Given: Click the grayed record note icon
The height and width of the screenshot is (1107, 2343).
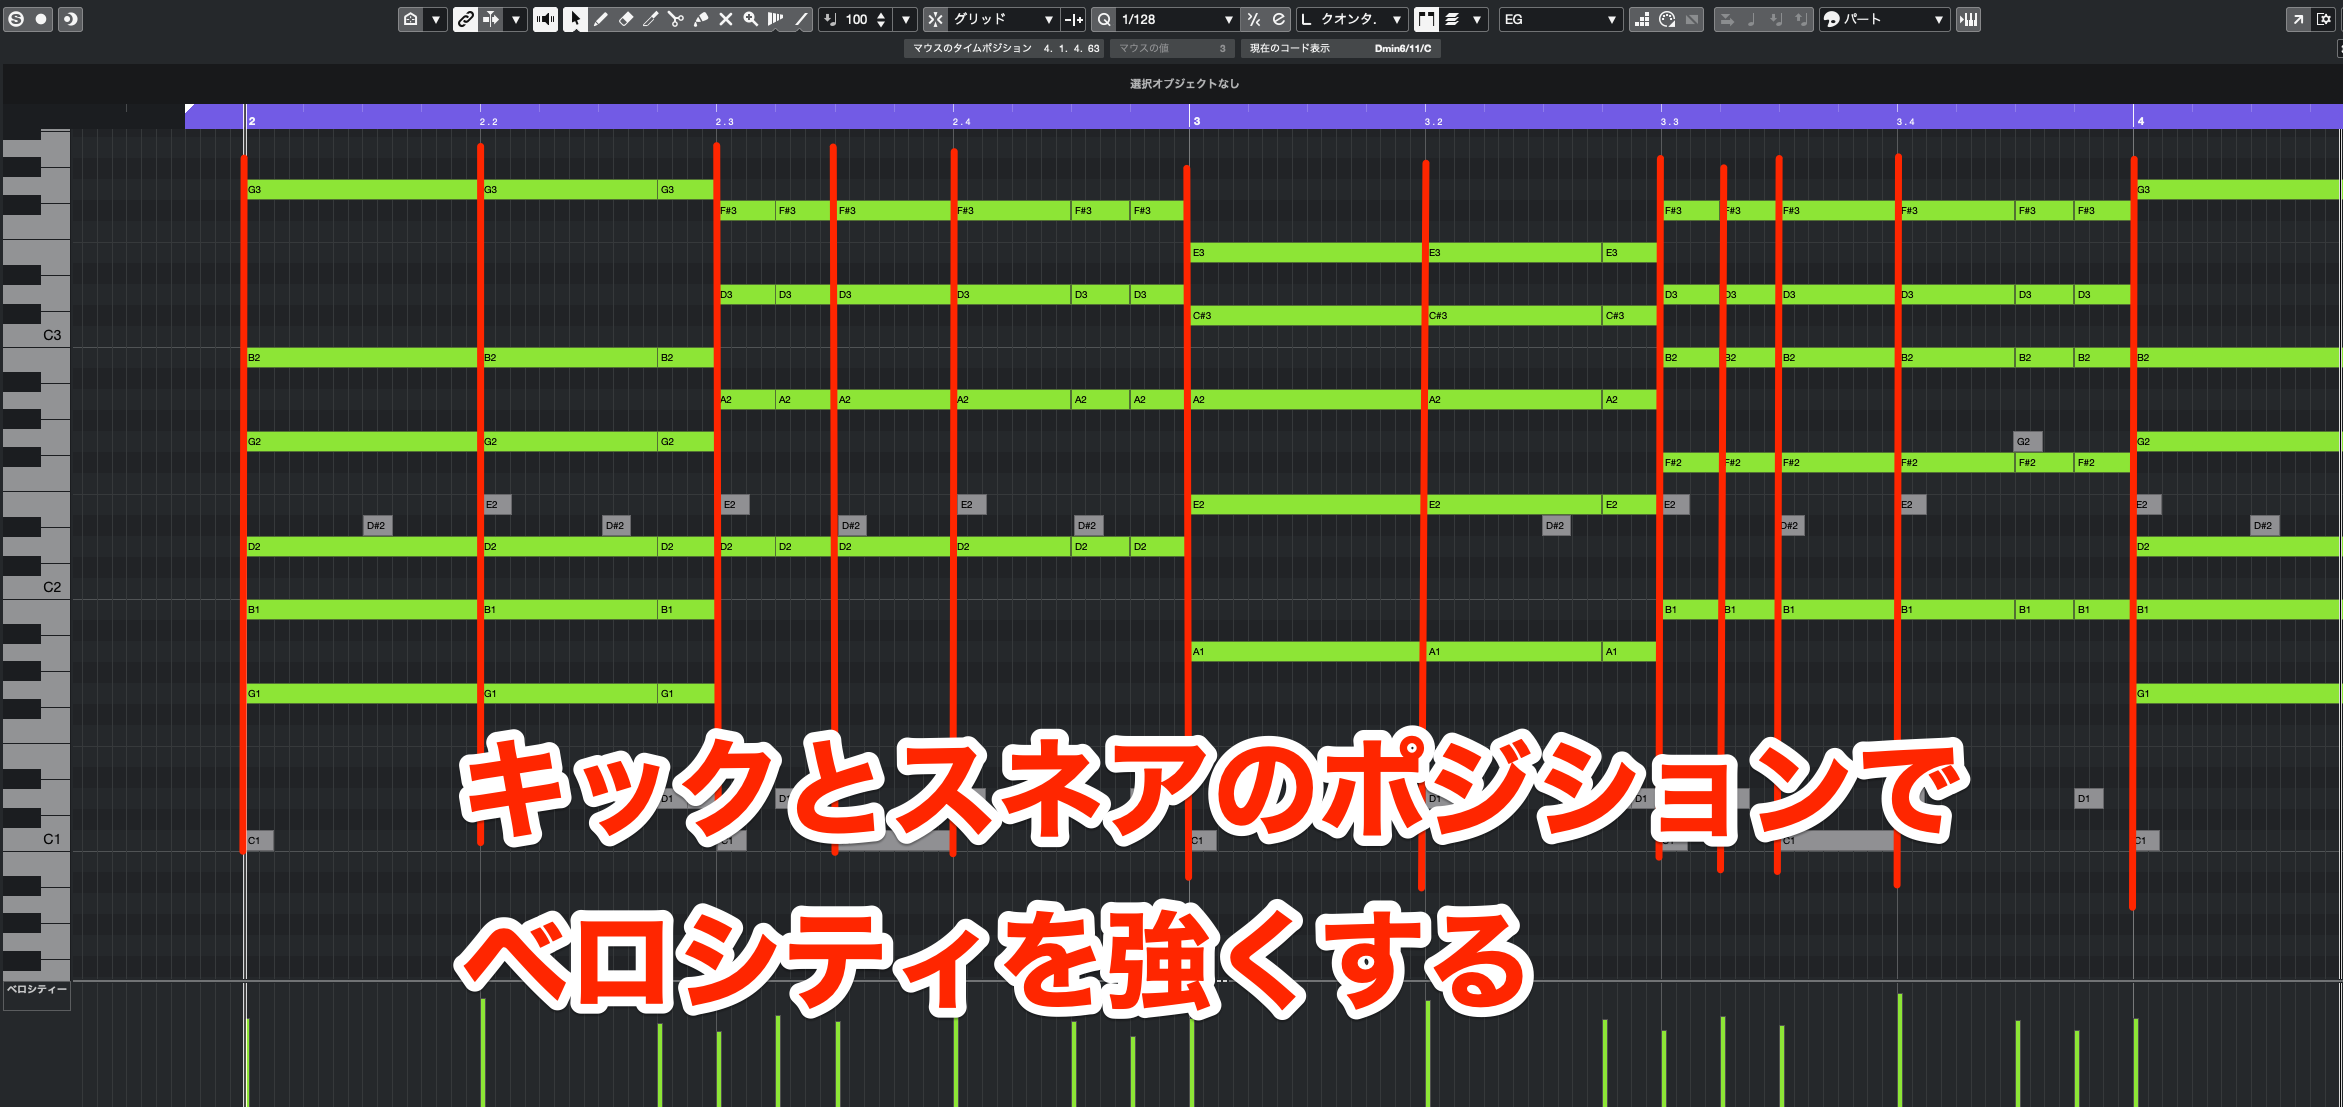Looking at the screenshot, I should pos(1752,19).
